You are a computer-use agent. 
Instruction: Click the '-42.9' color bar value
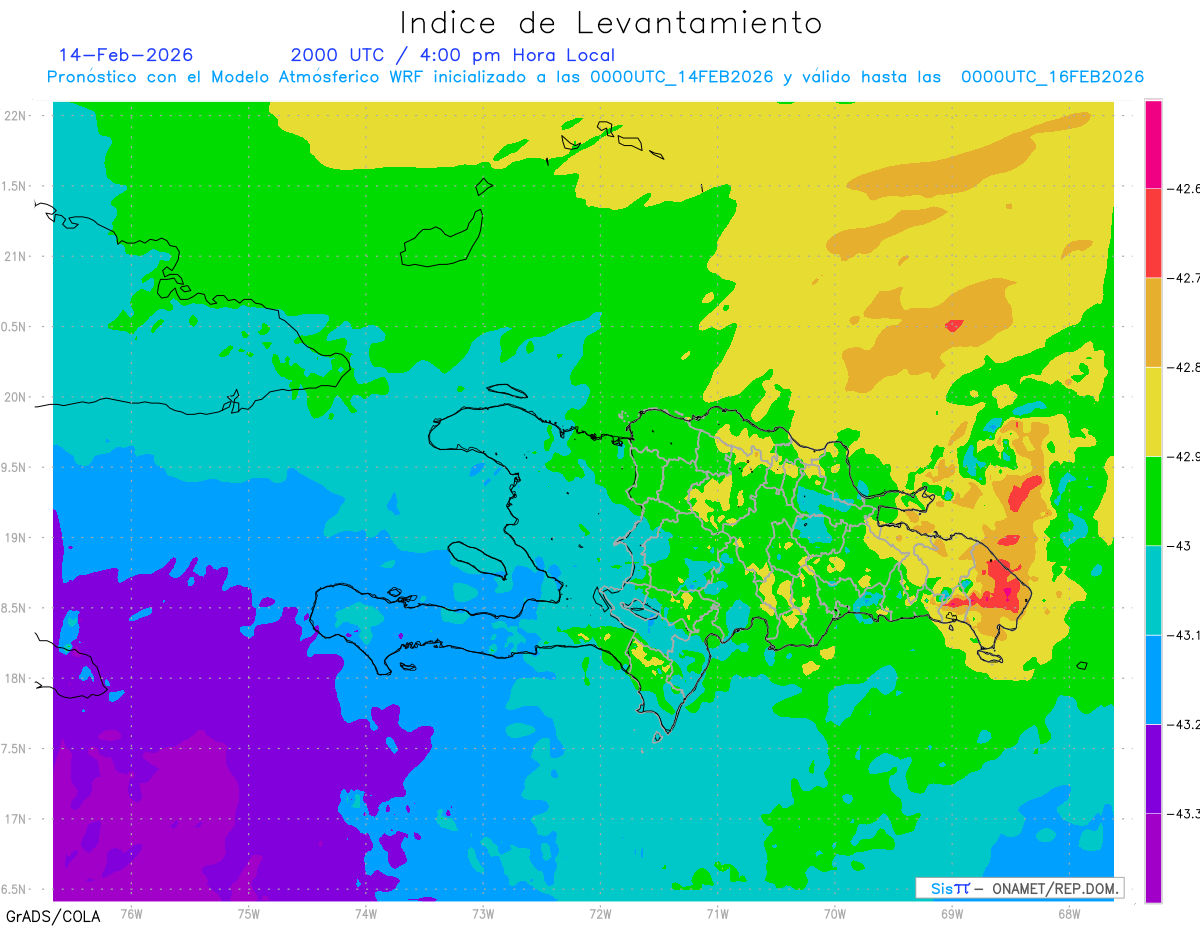pos(1184,456)
